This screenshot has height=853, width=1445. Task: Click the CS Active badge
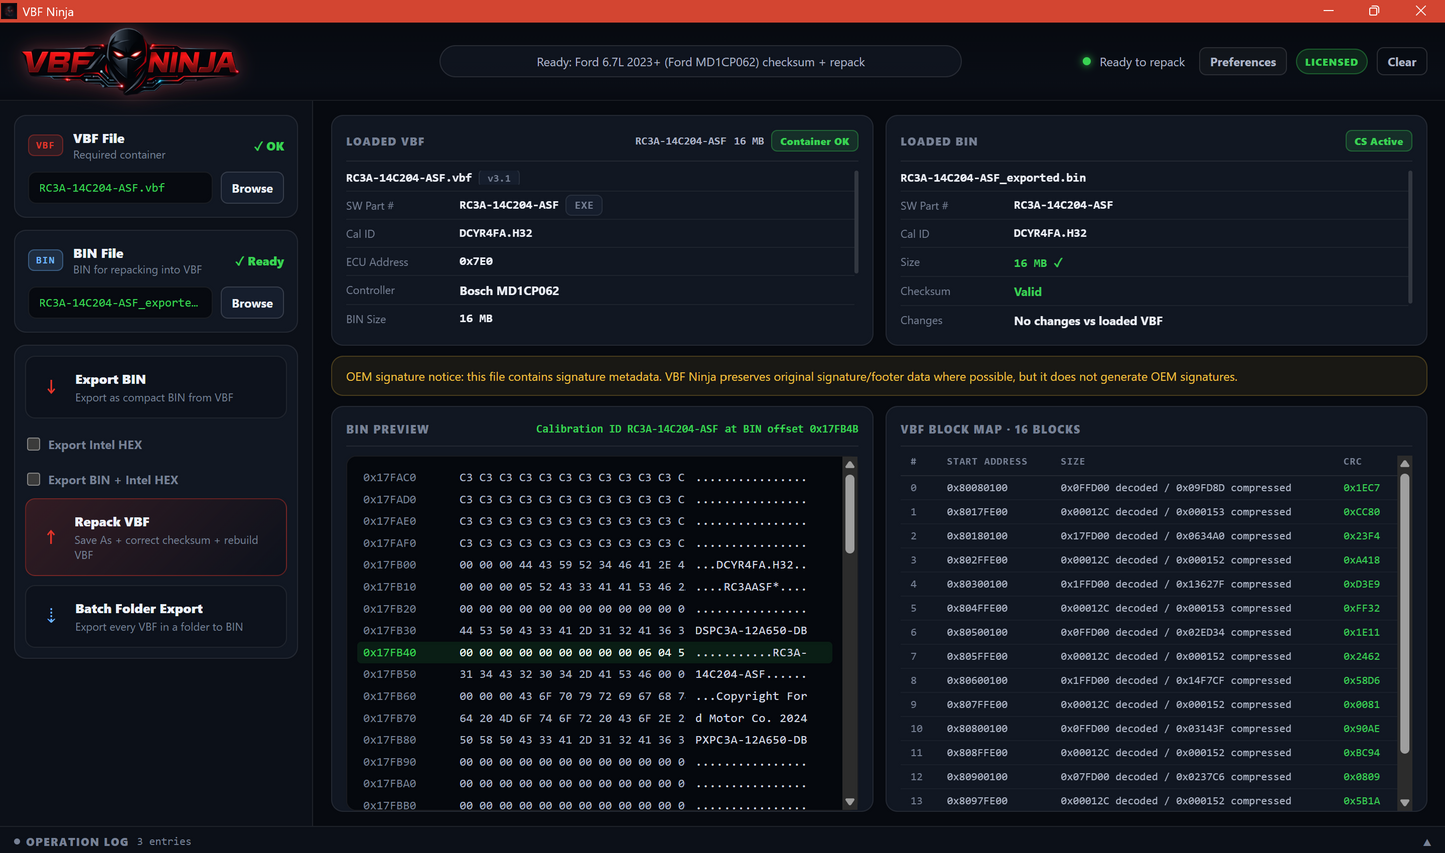click(1378, 141)
